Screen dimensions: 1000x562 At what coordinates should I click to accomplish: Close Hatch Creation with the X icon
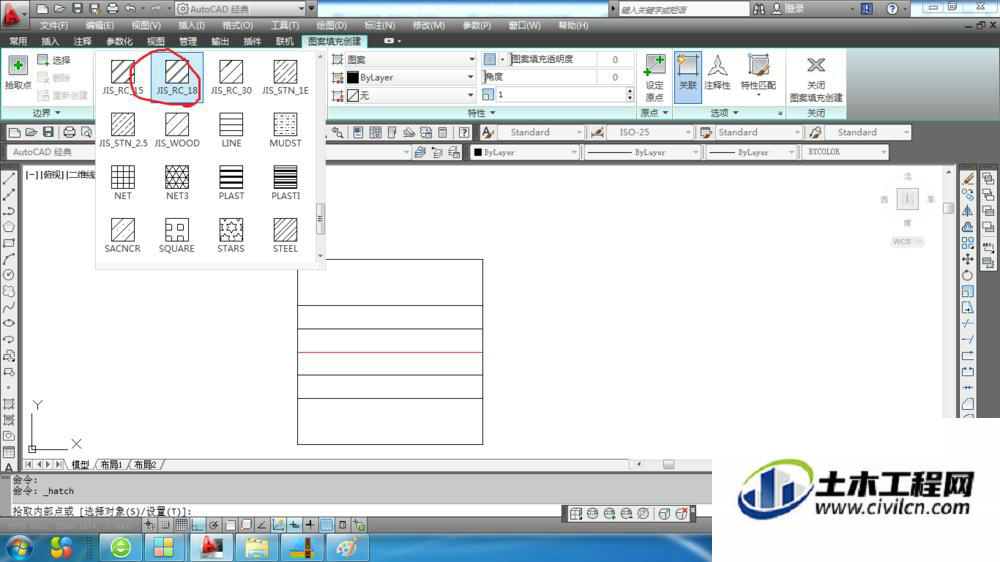(816, 65)
